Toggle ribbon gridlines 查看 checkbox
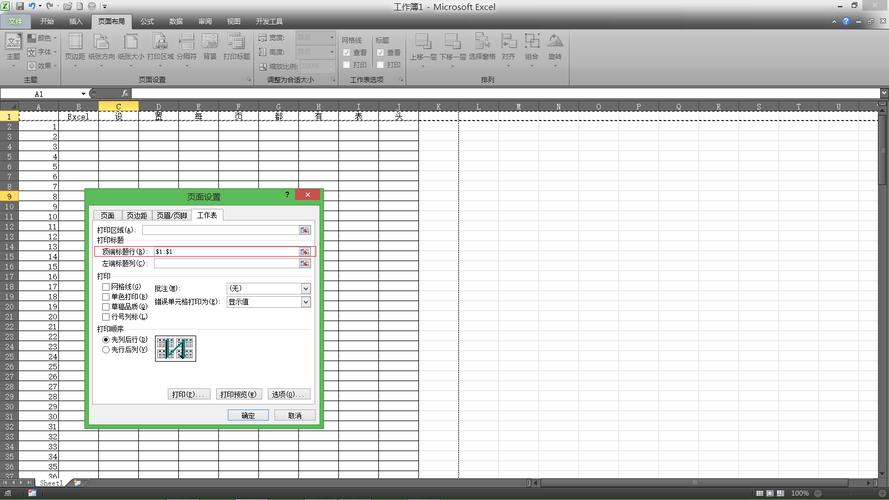 346,52
